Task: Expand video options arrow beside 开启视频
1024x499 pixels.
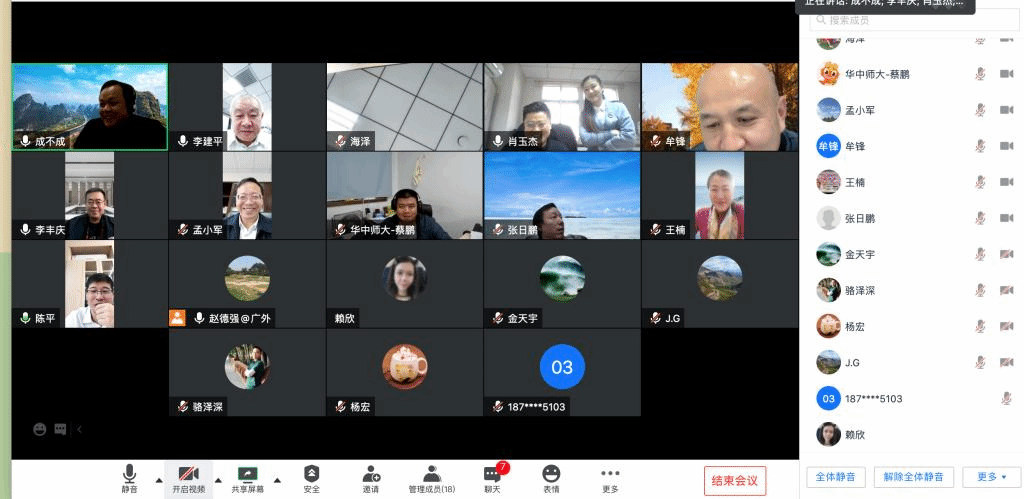Action: (x=218, y=479)
